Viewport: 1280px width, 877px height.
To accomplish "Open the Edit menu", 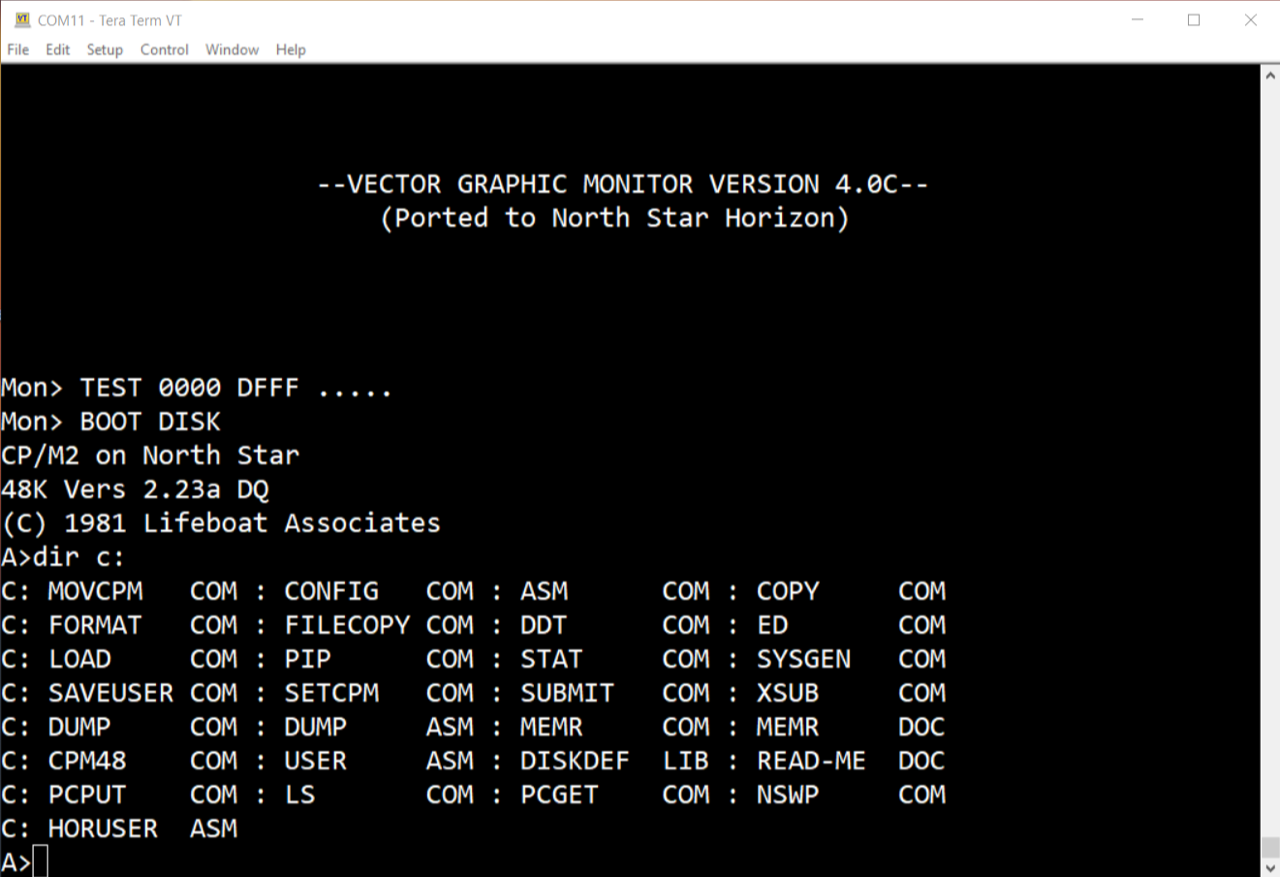I will pos(58,49).
